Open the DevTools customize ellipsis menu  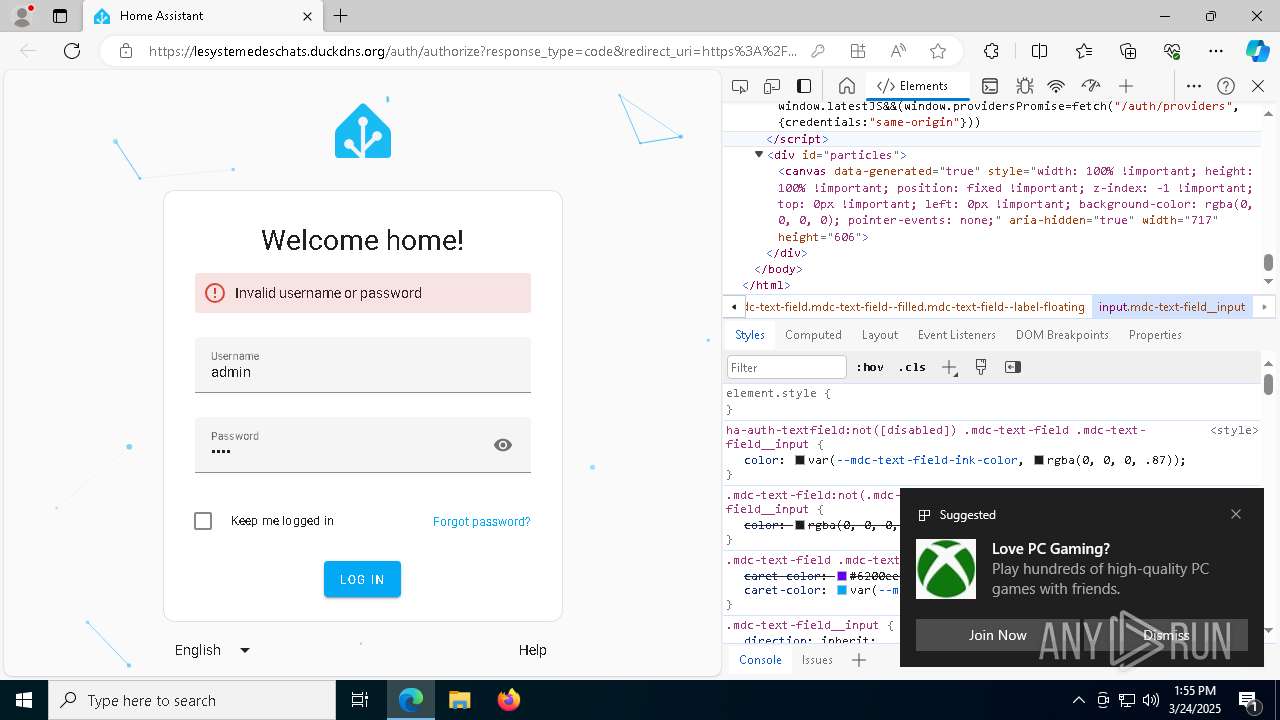tap(1194, 86)
